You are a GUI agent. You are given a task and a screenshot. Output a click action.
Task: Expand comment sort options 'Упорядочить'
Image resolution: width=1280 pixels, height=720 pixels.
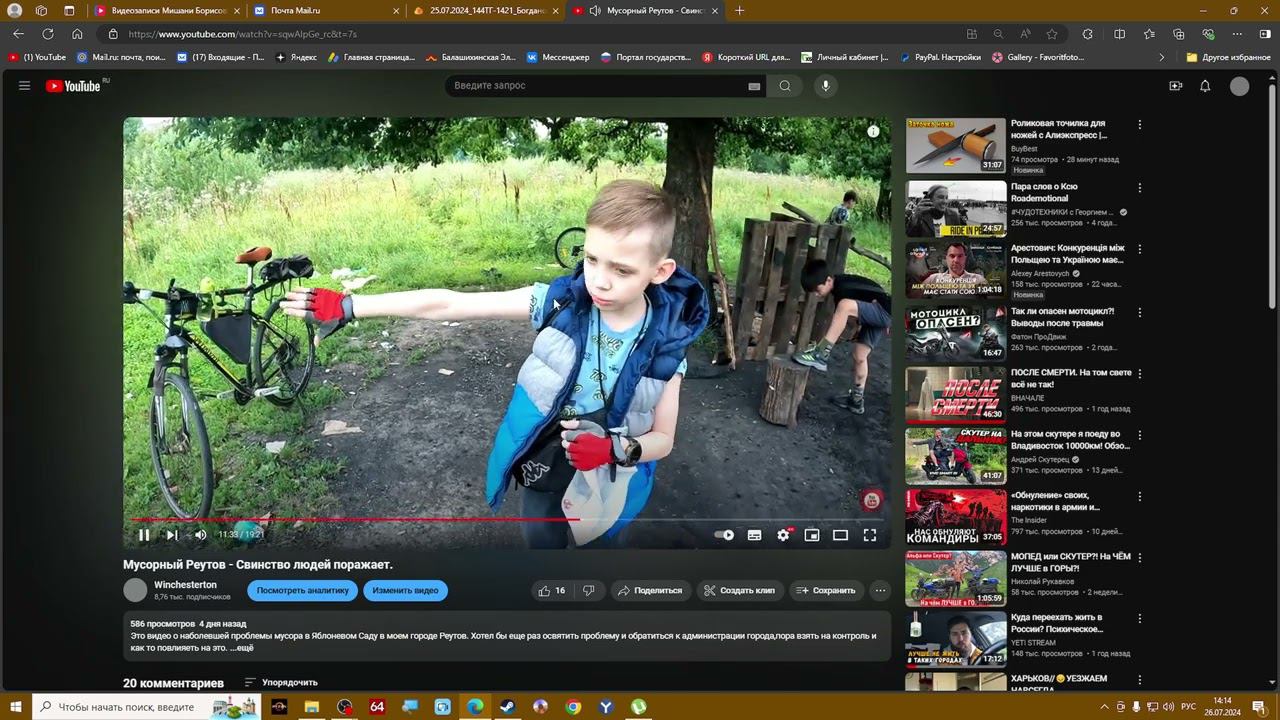point(281,683)
